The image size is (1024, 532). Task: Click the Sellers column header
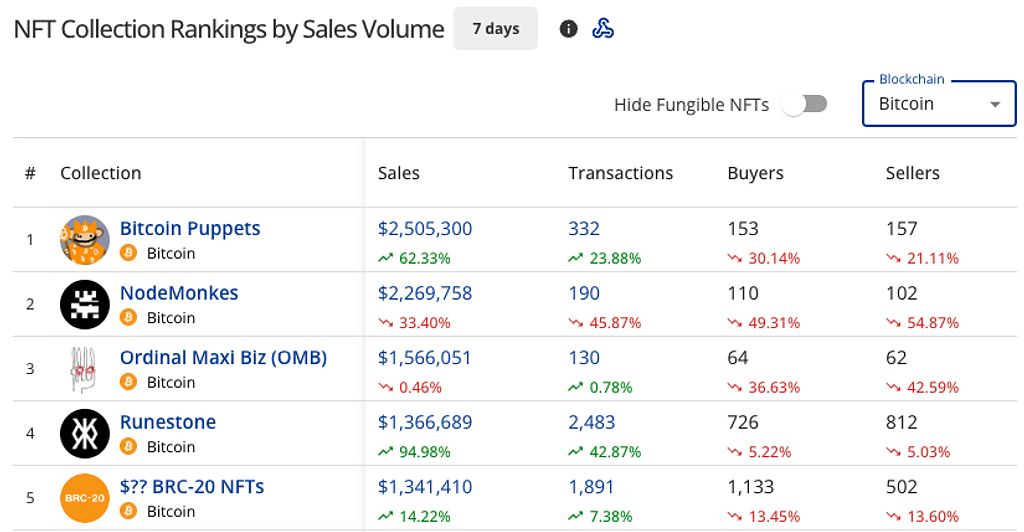coord(912,173)
